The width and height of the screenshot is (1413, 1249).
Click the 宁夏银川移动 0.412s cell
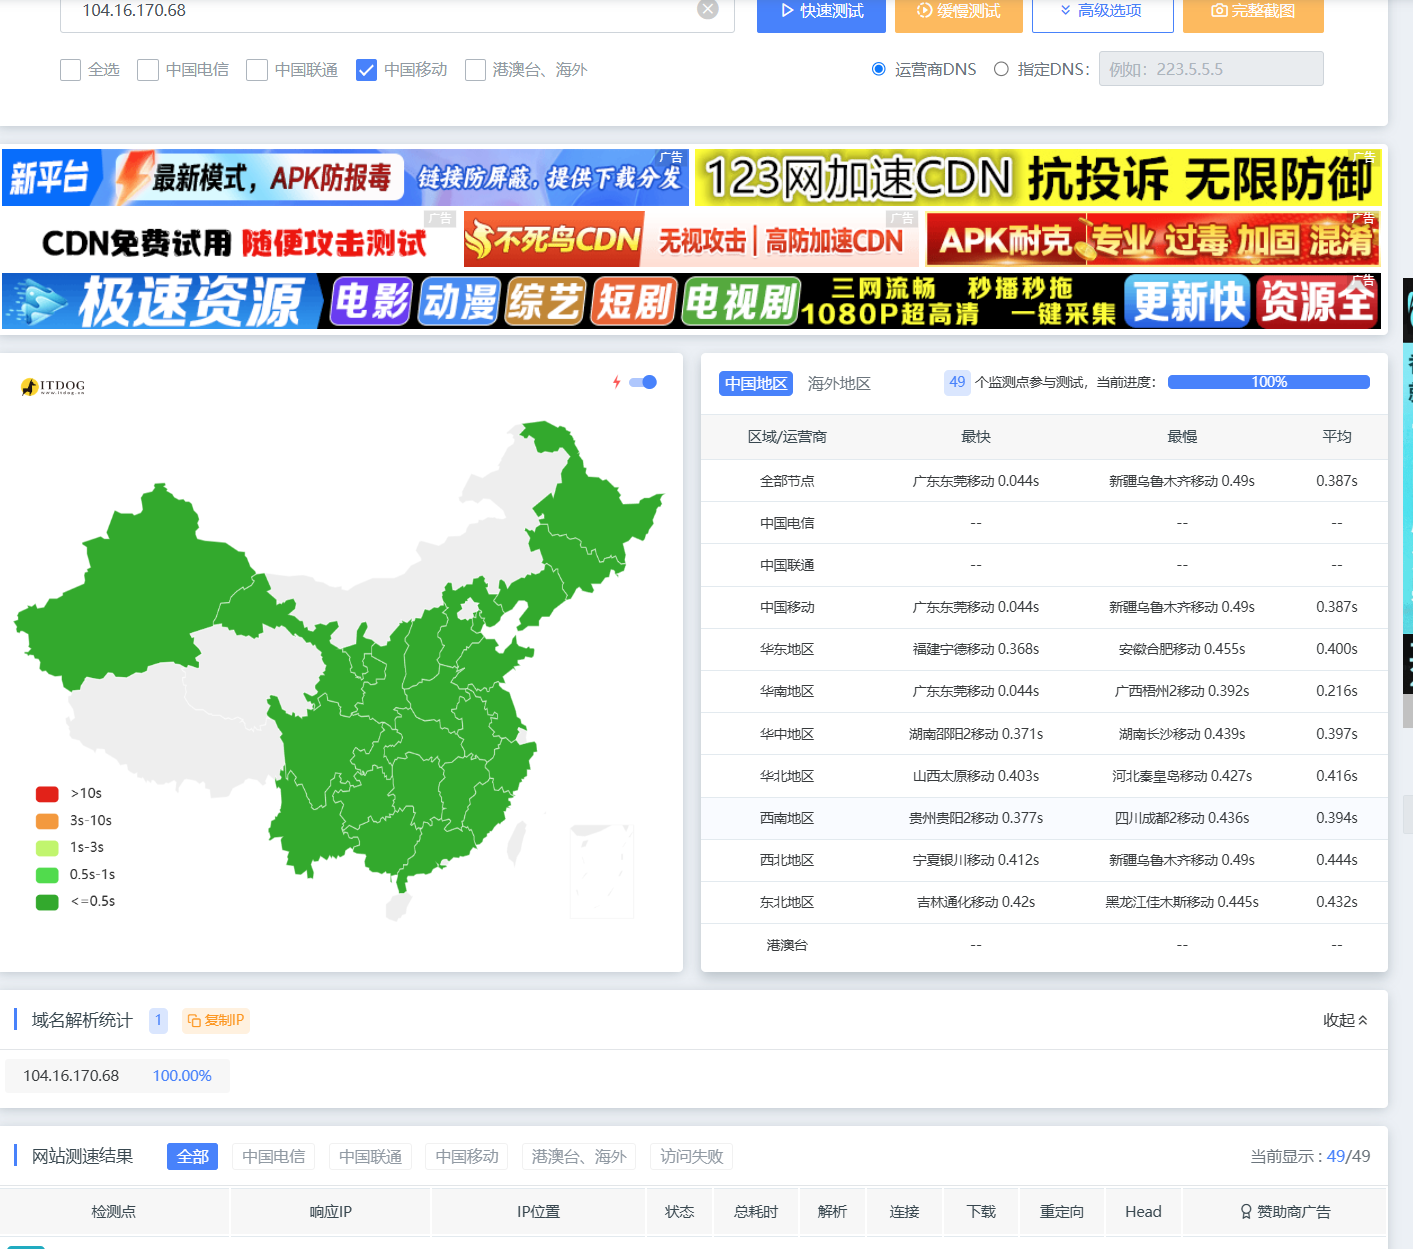pos(976,860)
